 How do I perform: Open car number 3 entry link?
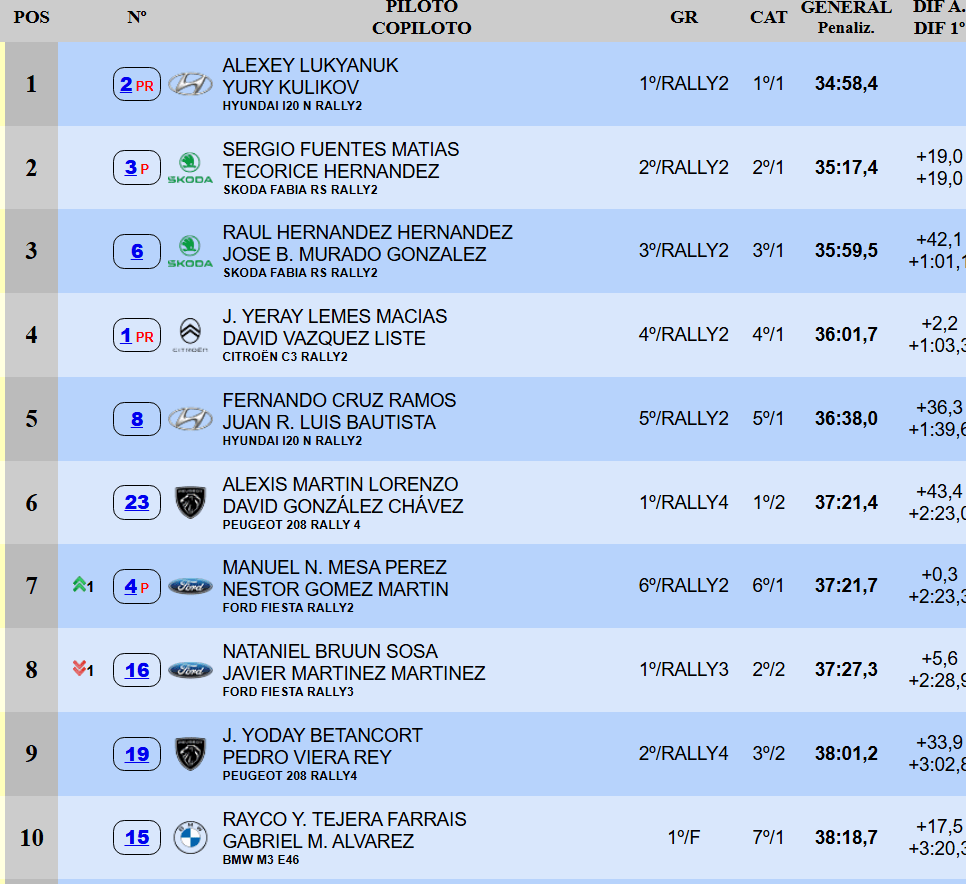131,168
